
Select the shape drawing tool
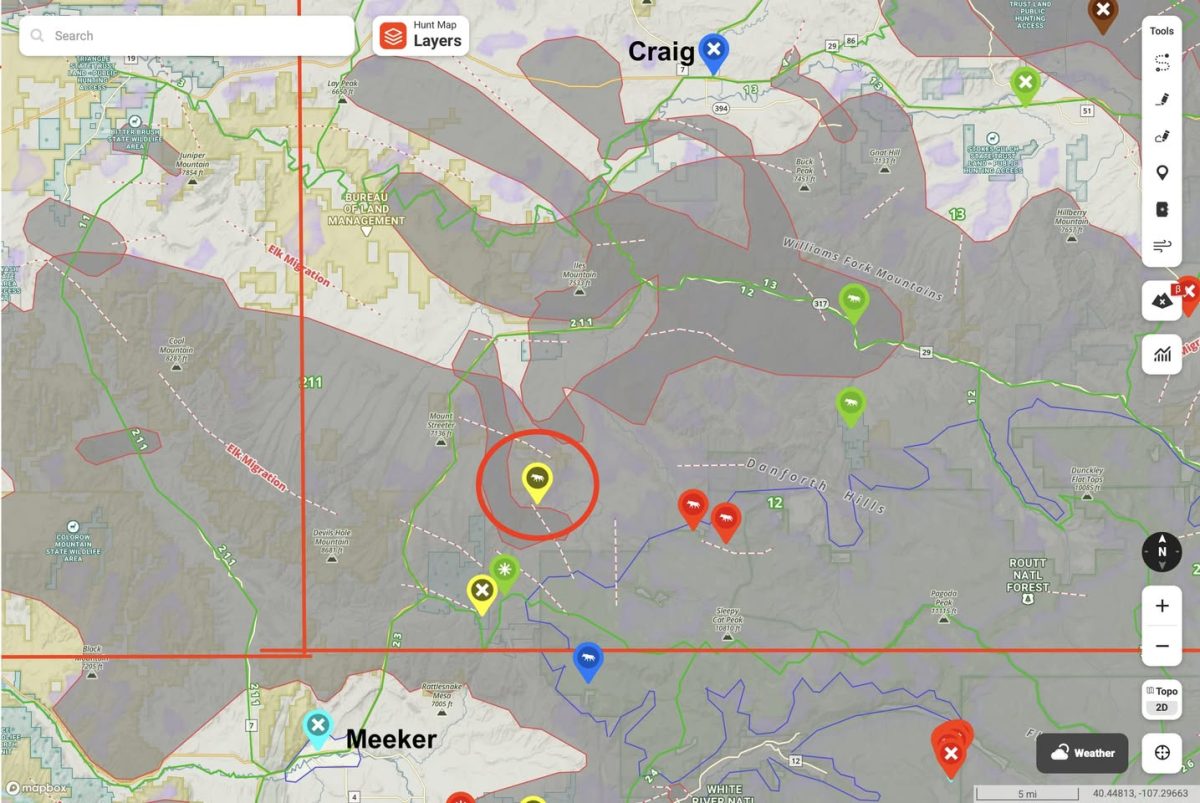1161,136
